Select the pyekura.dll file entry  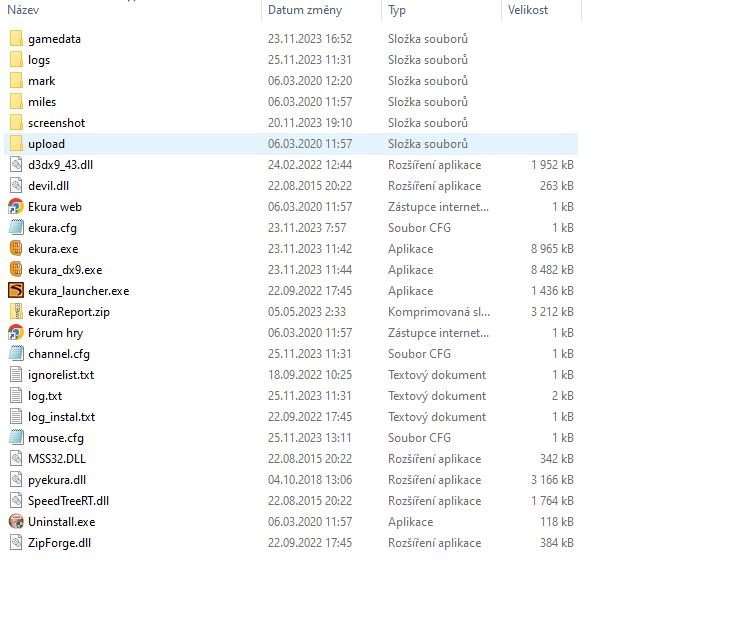[x=57, y=480]
